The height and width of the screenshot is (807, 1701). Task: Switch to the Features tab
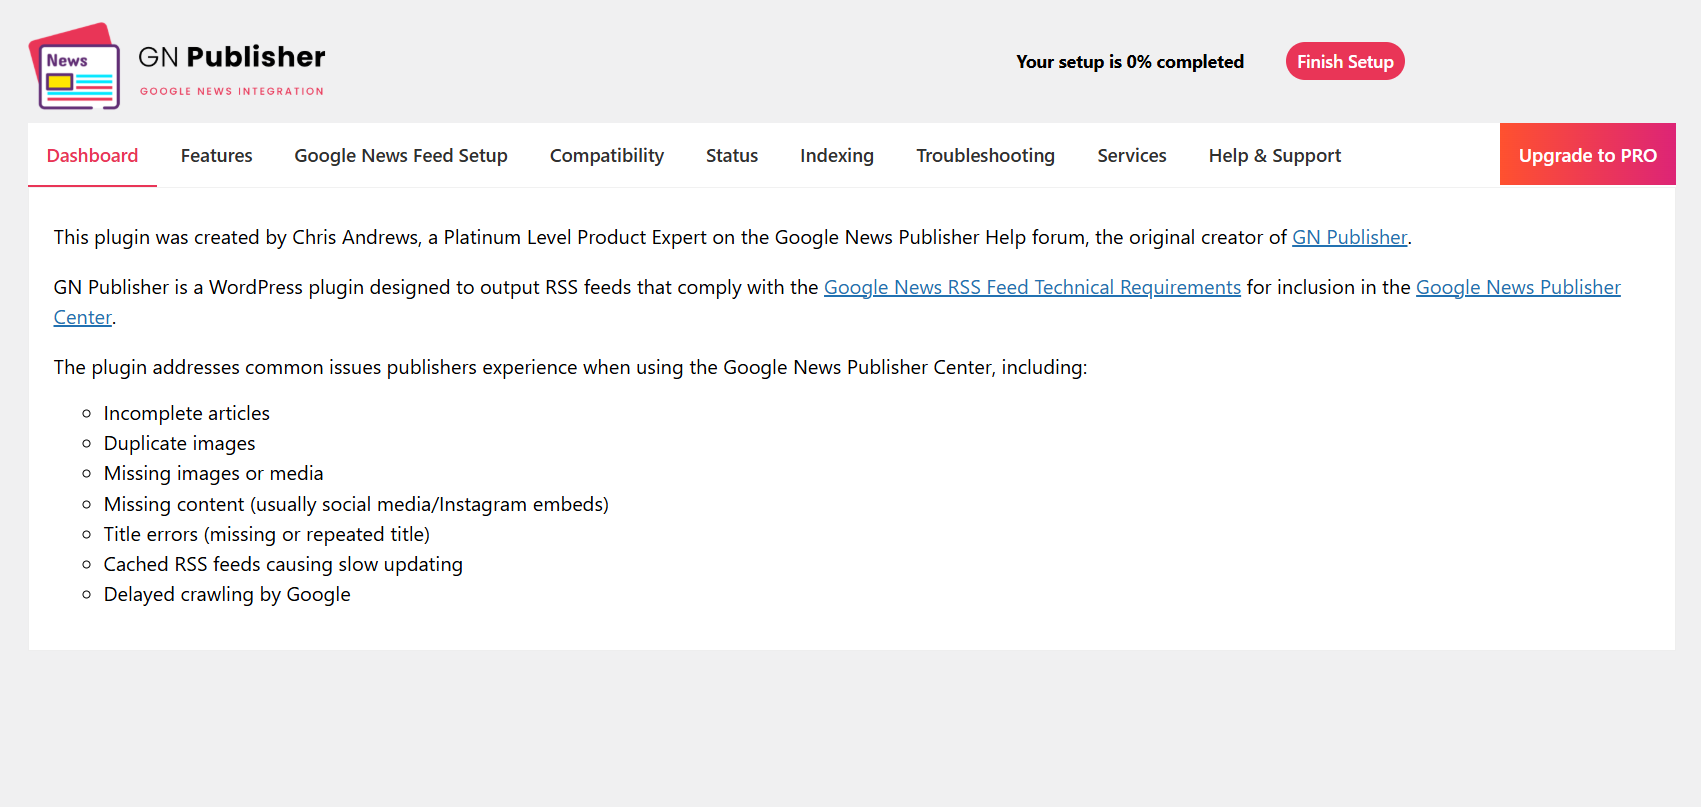216,155
